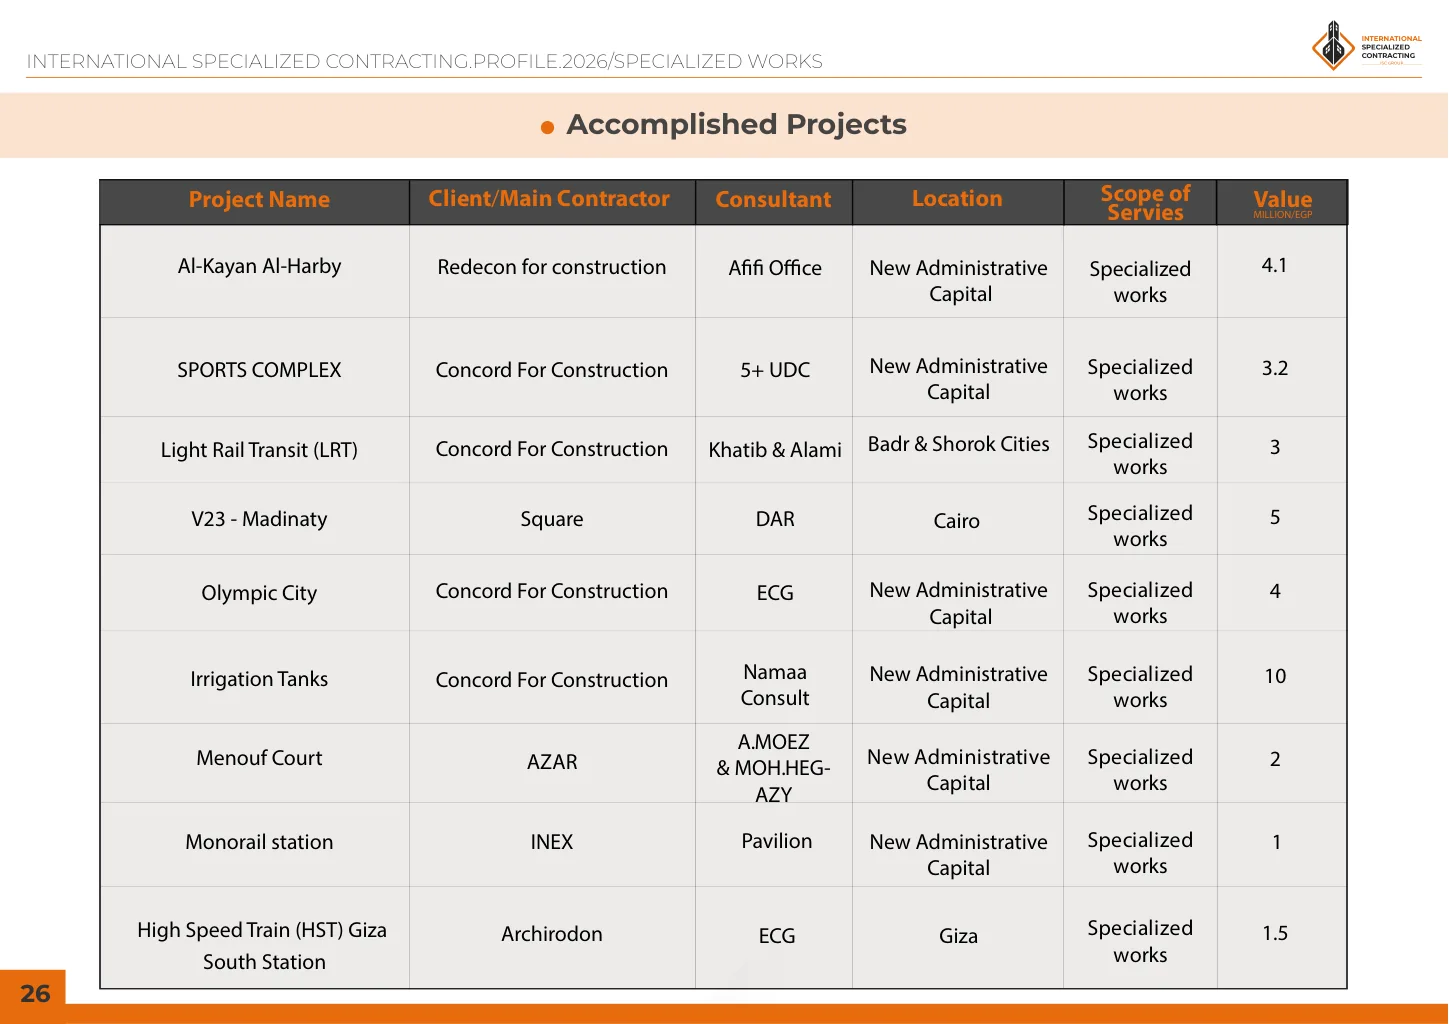Click the 'Accomplished Projects' heading
This screenshot has width=1449, height=1024.
click(x=736, y=124)
